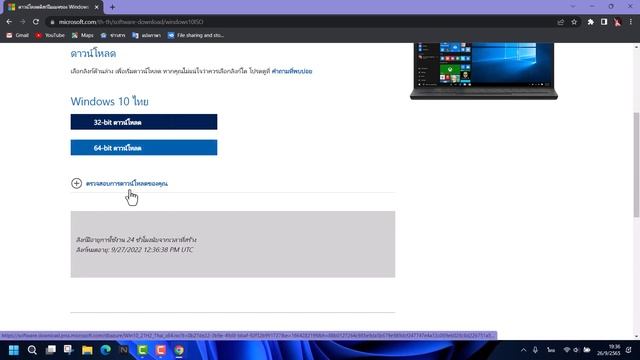This screenshot has height=360, width=640.
Task: Open the bookmark right after Maps
Action: (113, 36)
